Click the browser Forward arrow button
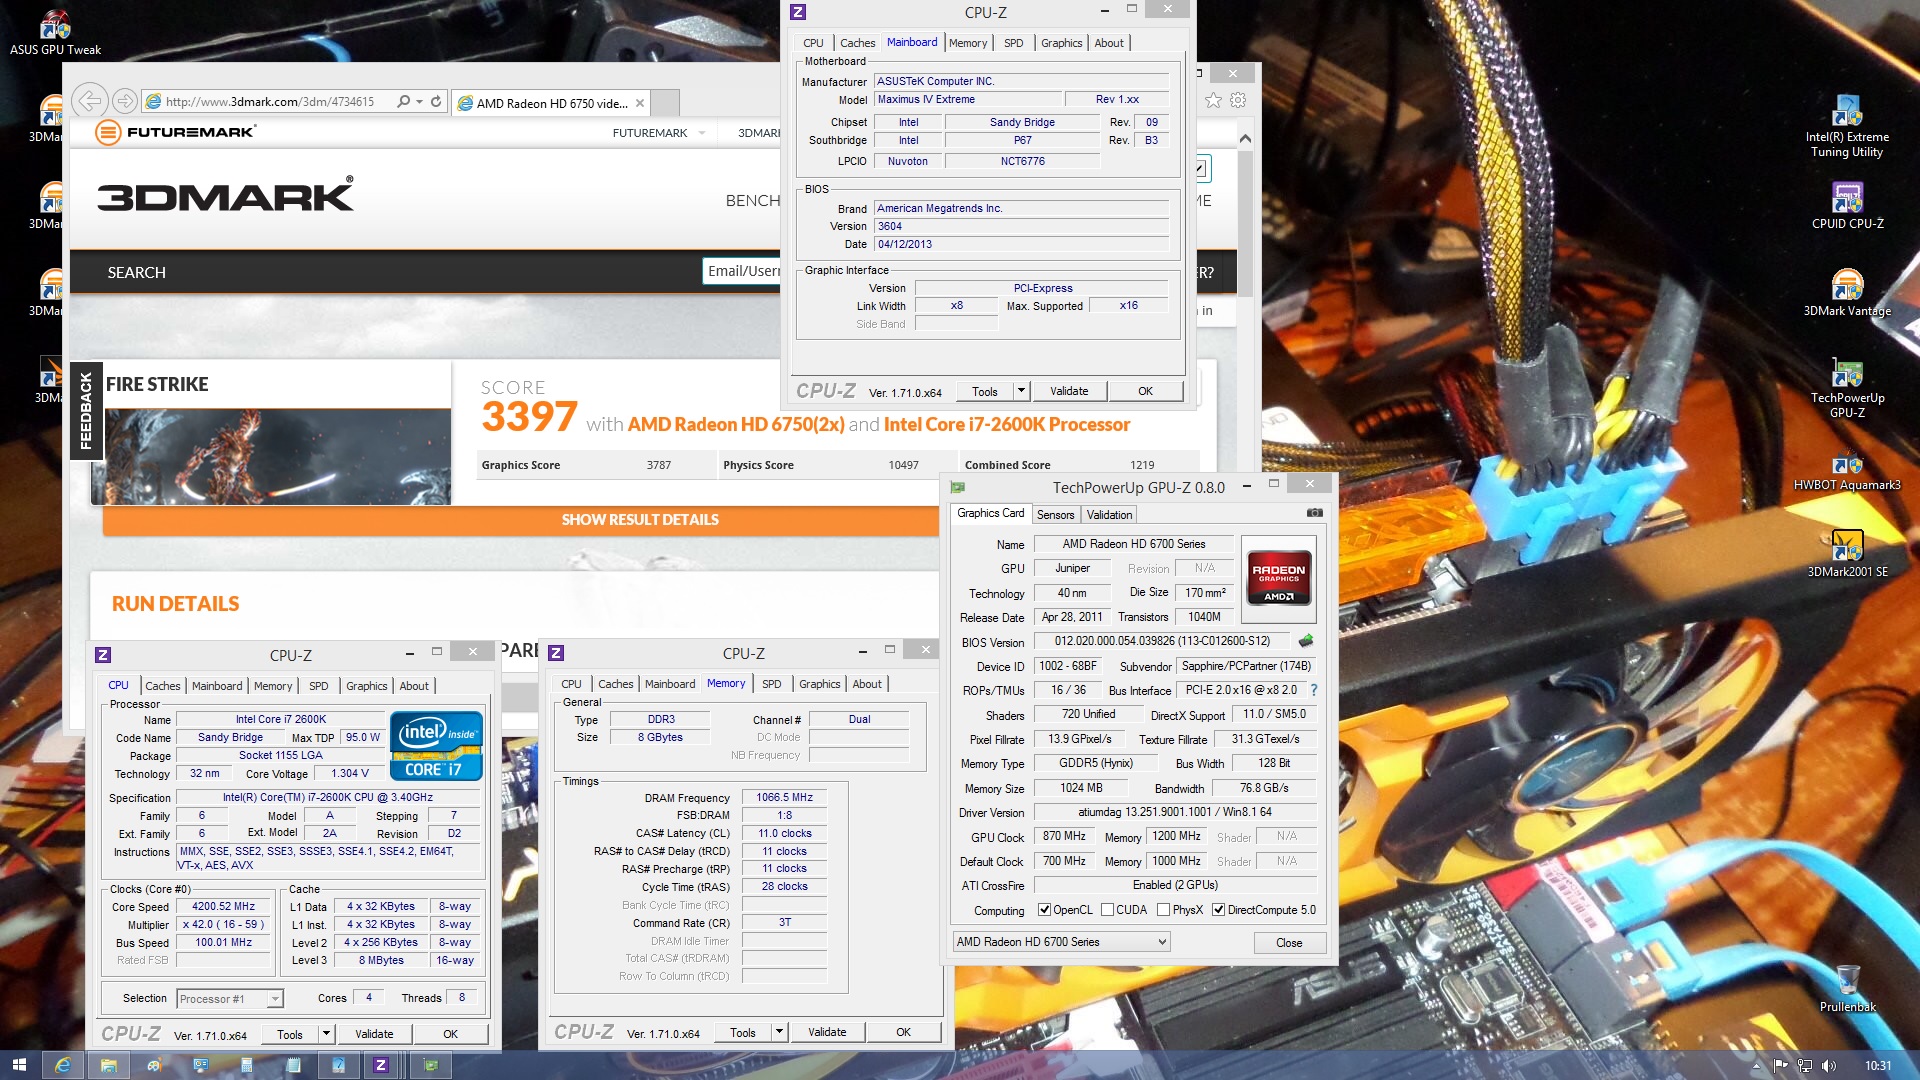This screenshot has width=1920, height=1080. tap(124, 101)
